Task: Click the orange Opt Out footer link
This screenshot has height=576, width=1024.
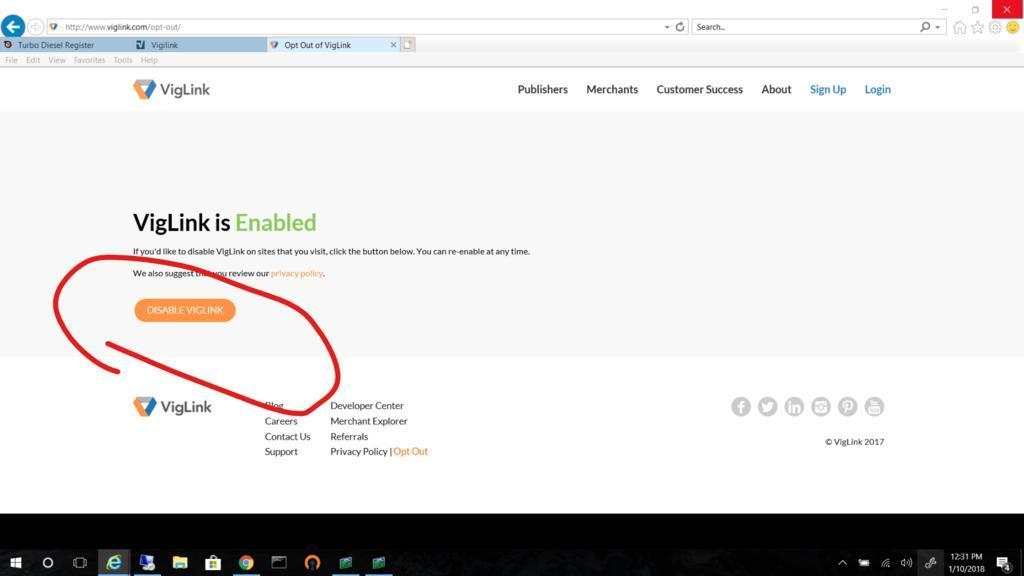Action: click(410, 451)
